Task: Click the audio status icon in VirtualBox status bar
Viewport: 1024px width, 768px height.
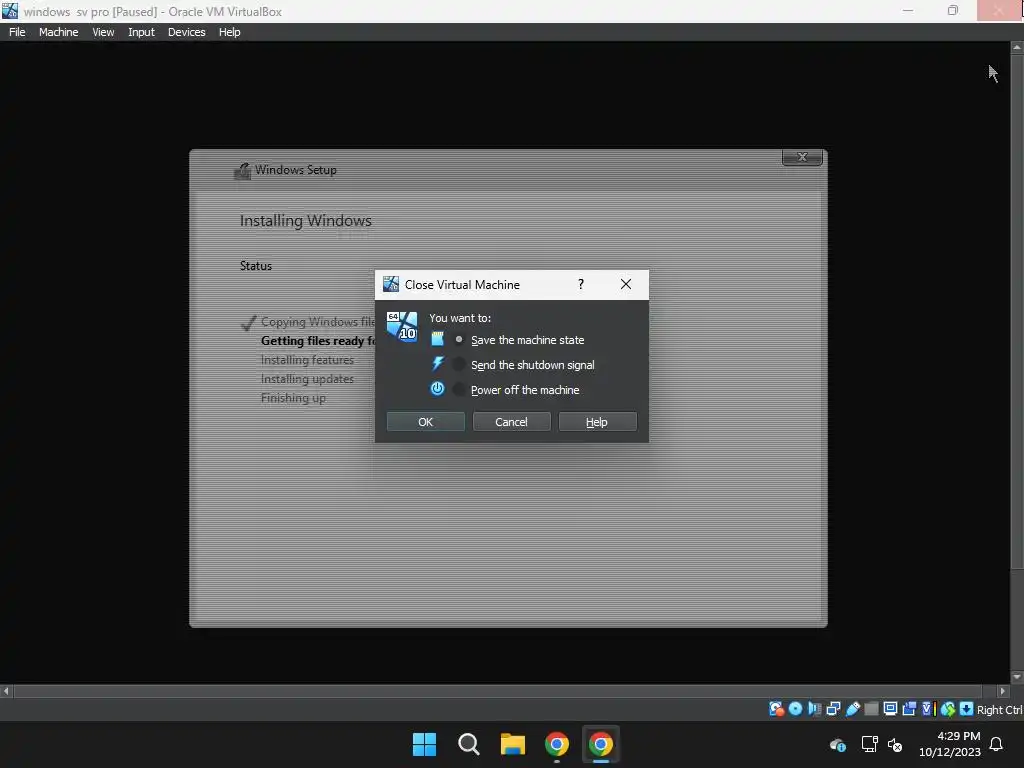Action: [814, 709]
